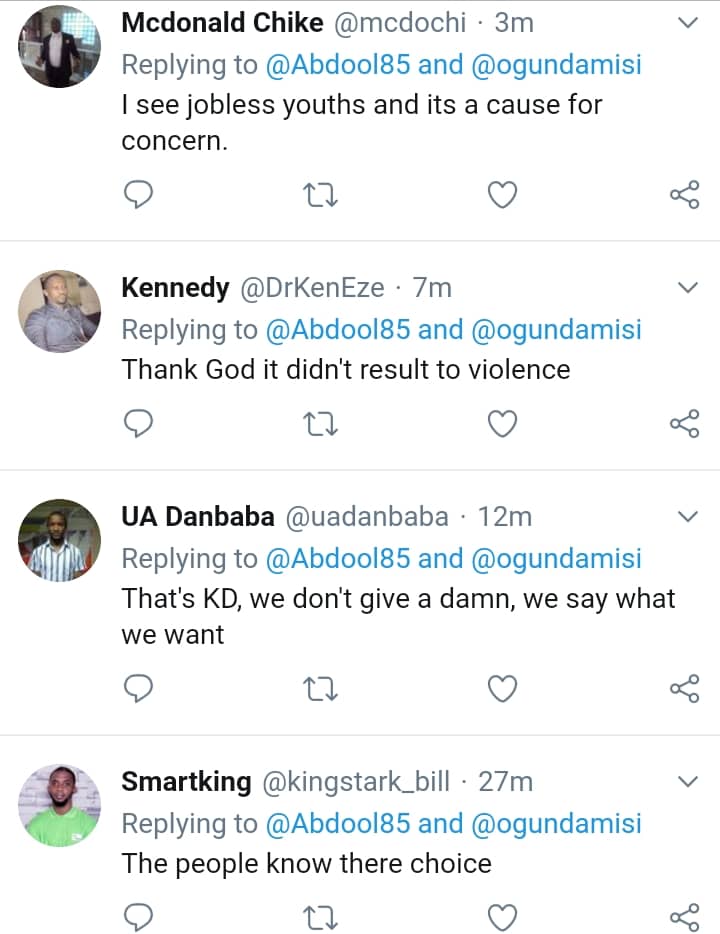The width and height of the screenshot is (720, 934).
Task: Retweet UA Danbaba's KD tweet
Action: click(x=320, y=688)
